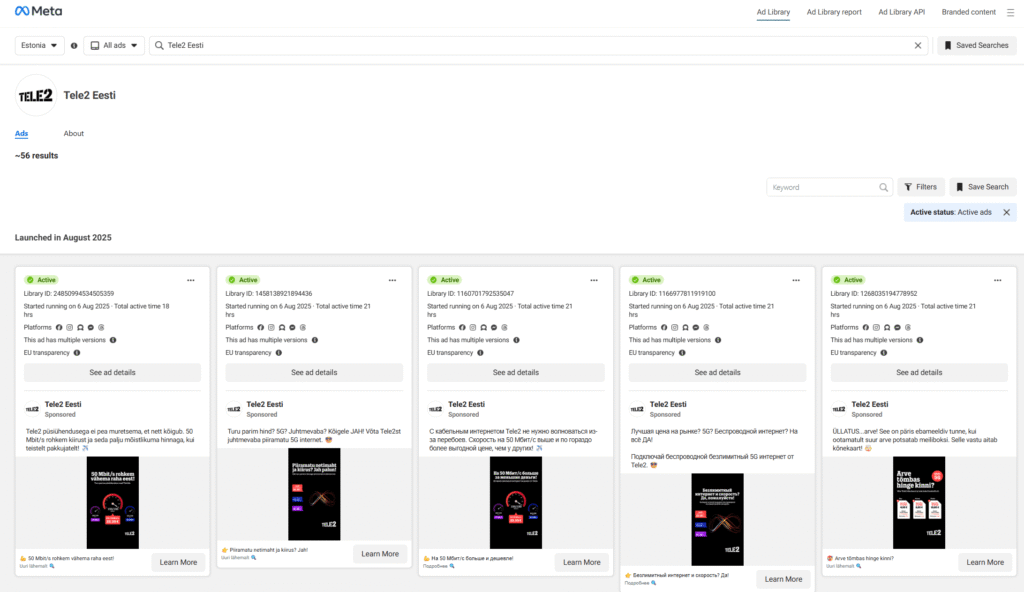Open the Russian 5G orange swirl ad image
The height and width of the screenshot is (592, 1024).
point(717,519)
